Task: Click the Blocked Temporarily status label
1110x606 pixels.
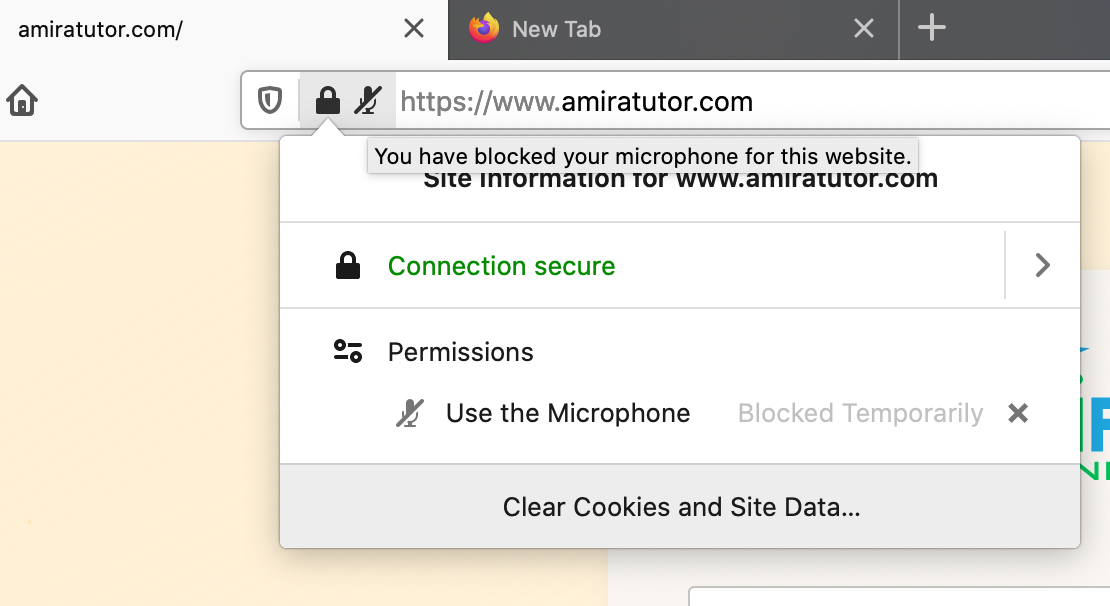Action: [860, 413]
